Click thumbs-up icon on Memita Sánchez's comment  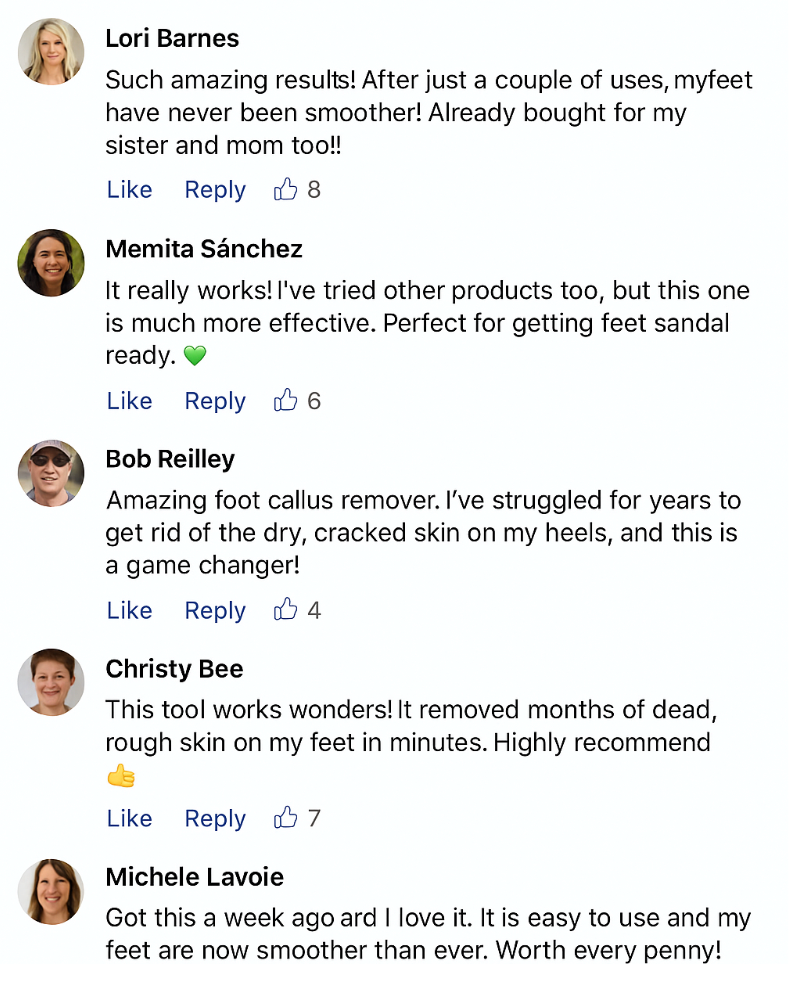pyautogui.click(x=286, y=401)
